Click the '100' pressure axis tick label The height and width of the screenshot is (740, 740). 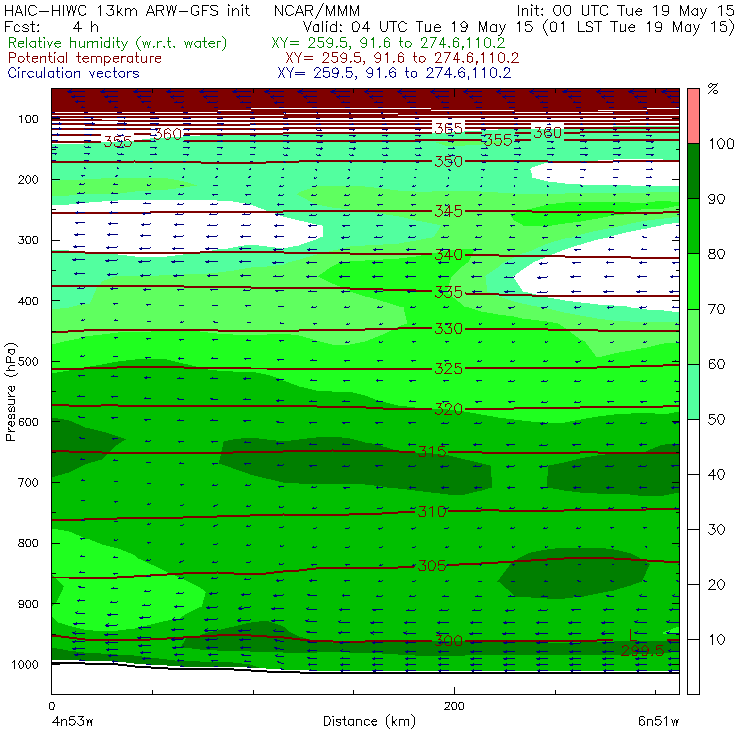pyautogui.click(x=28, y=119)
